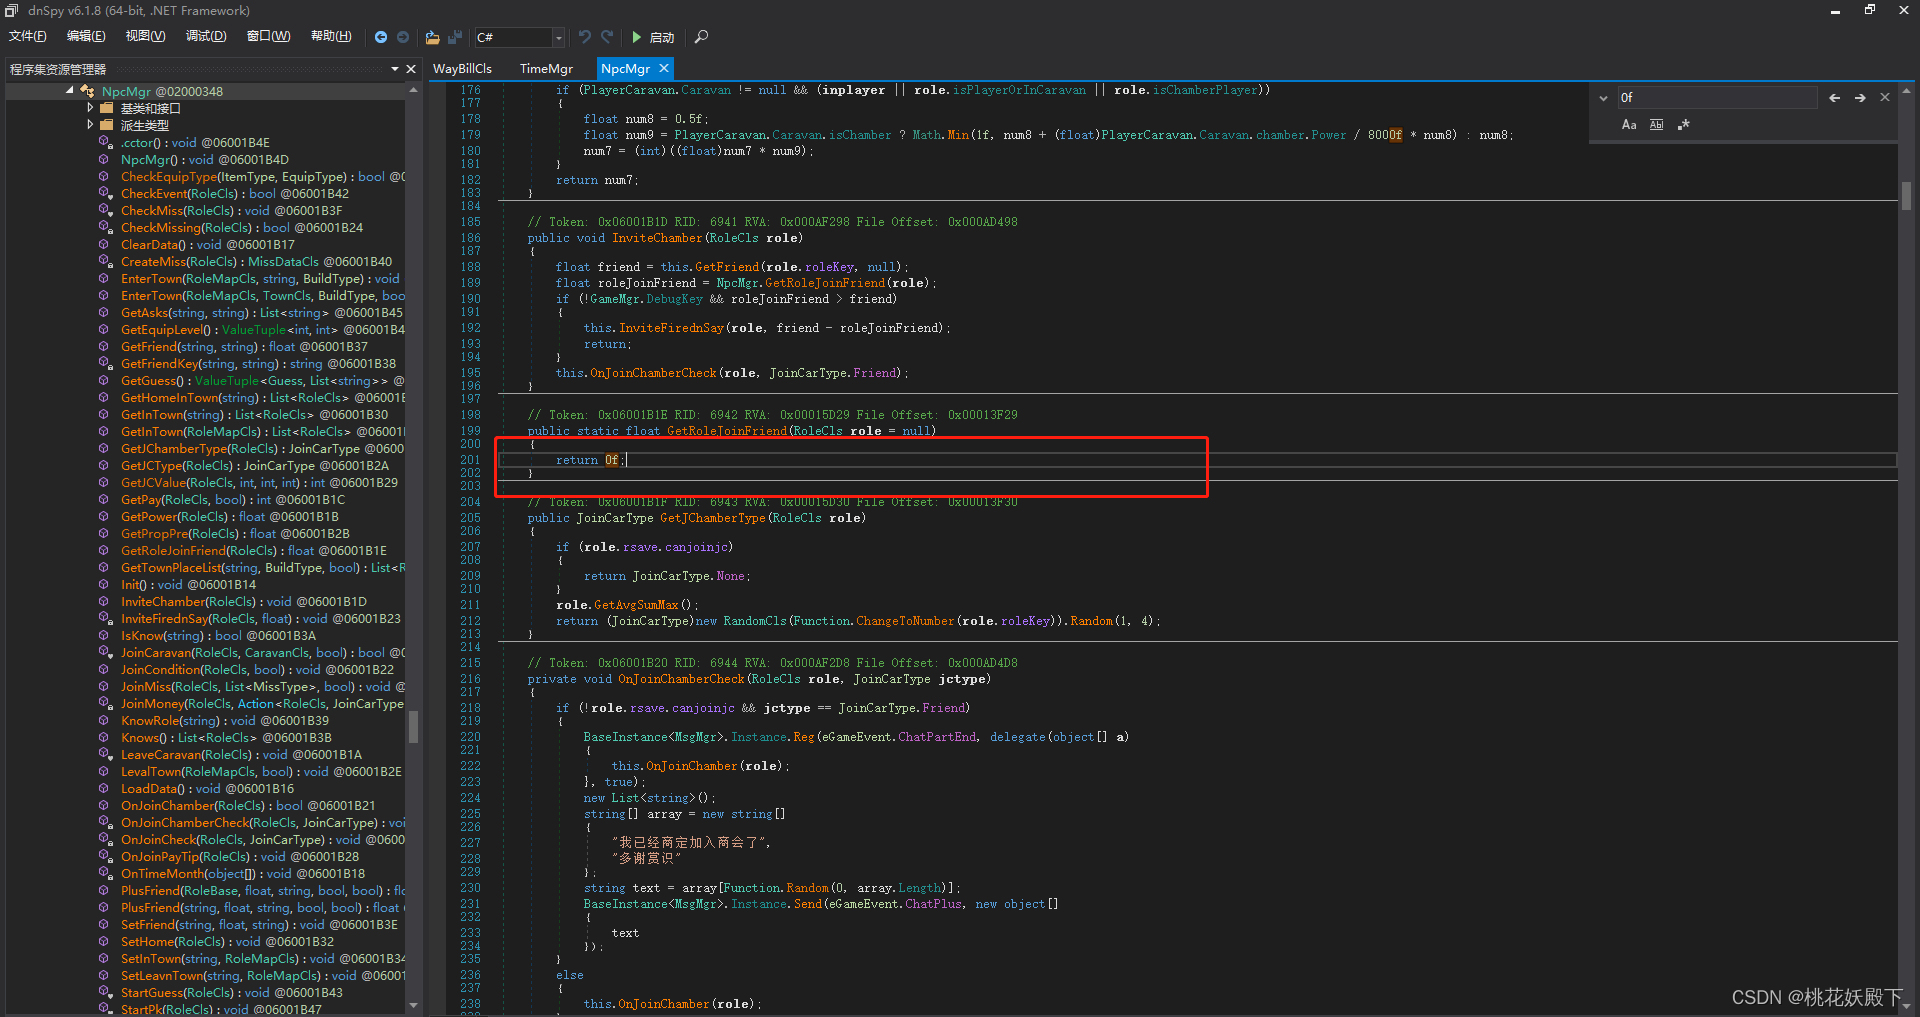Click method icon beside IsKnow(string)
This screenshot has width=1920, height=1017.
[x=105, y=636]
